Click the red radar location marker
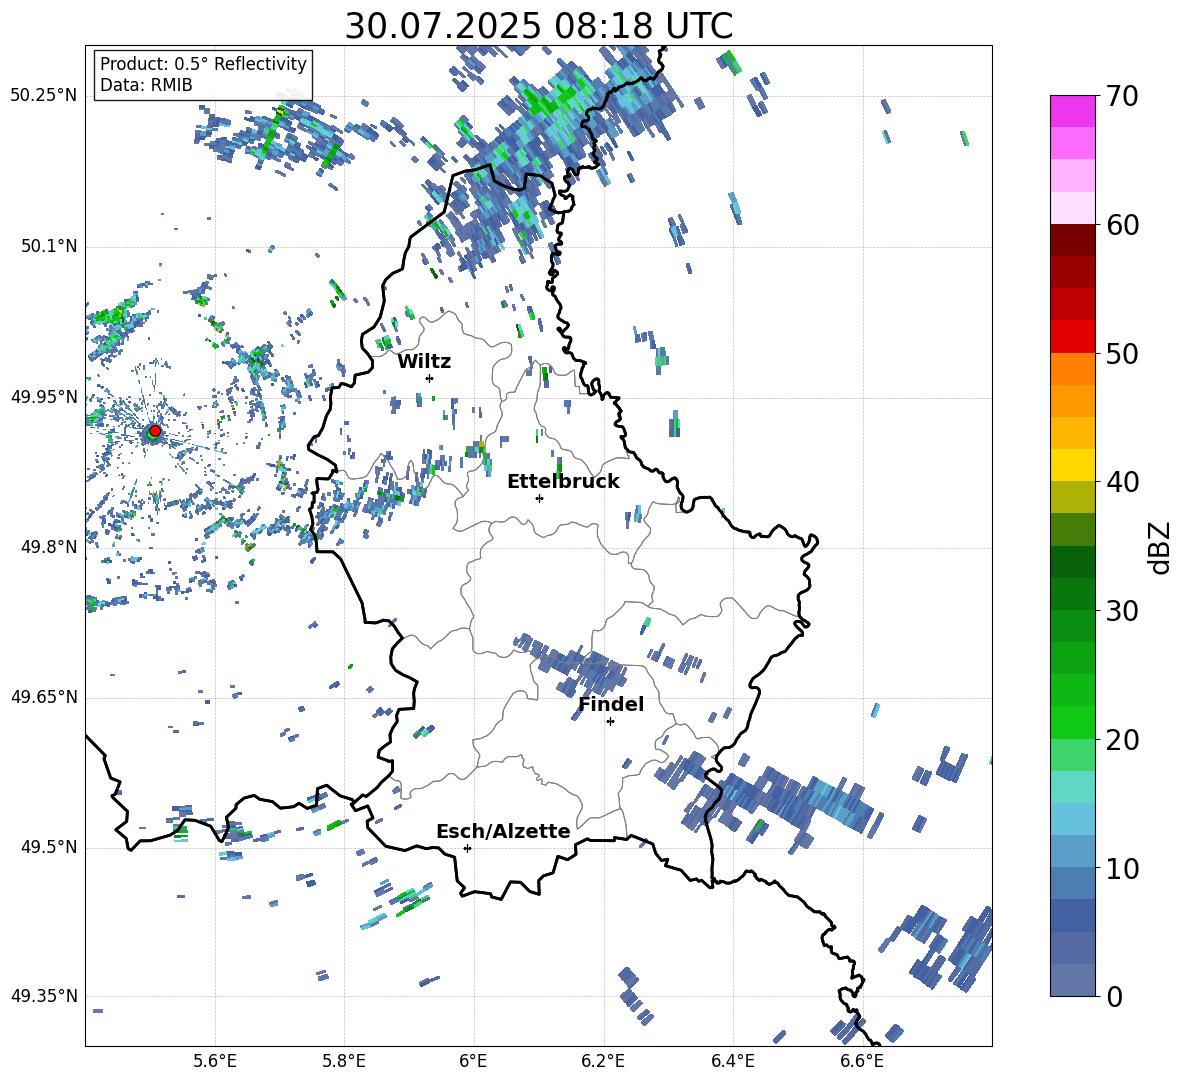 tap(155, 431)
